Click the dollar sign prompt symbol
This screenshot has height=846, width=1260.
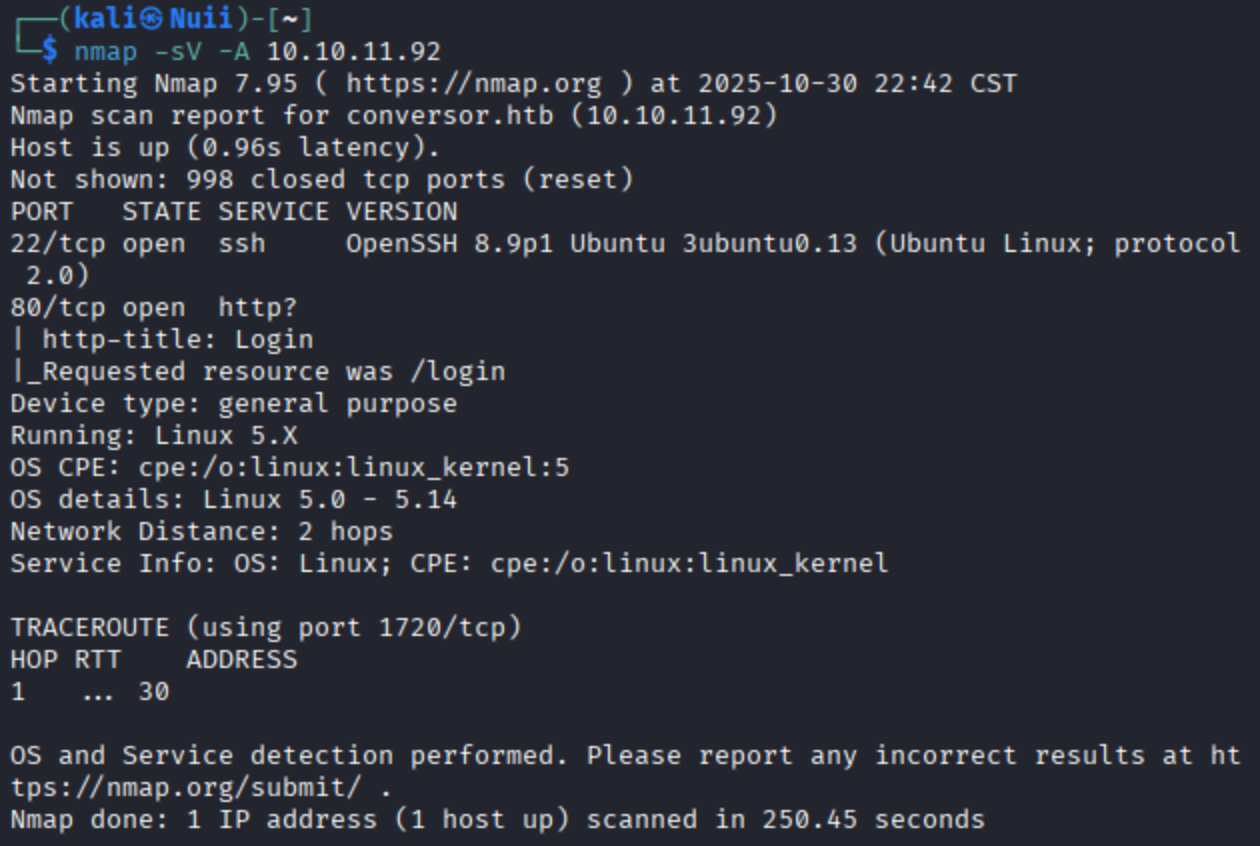tap(49, 51)
